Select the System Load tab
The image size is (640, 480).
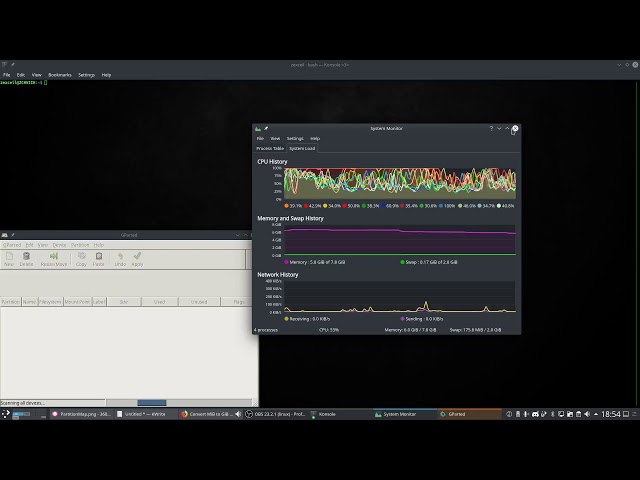[x=302, y=148]
